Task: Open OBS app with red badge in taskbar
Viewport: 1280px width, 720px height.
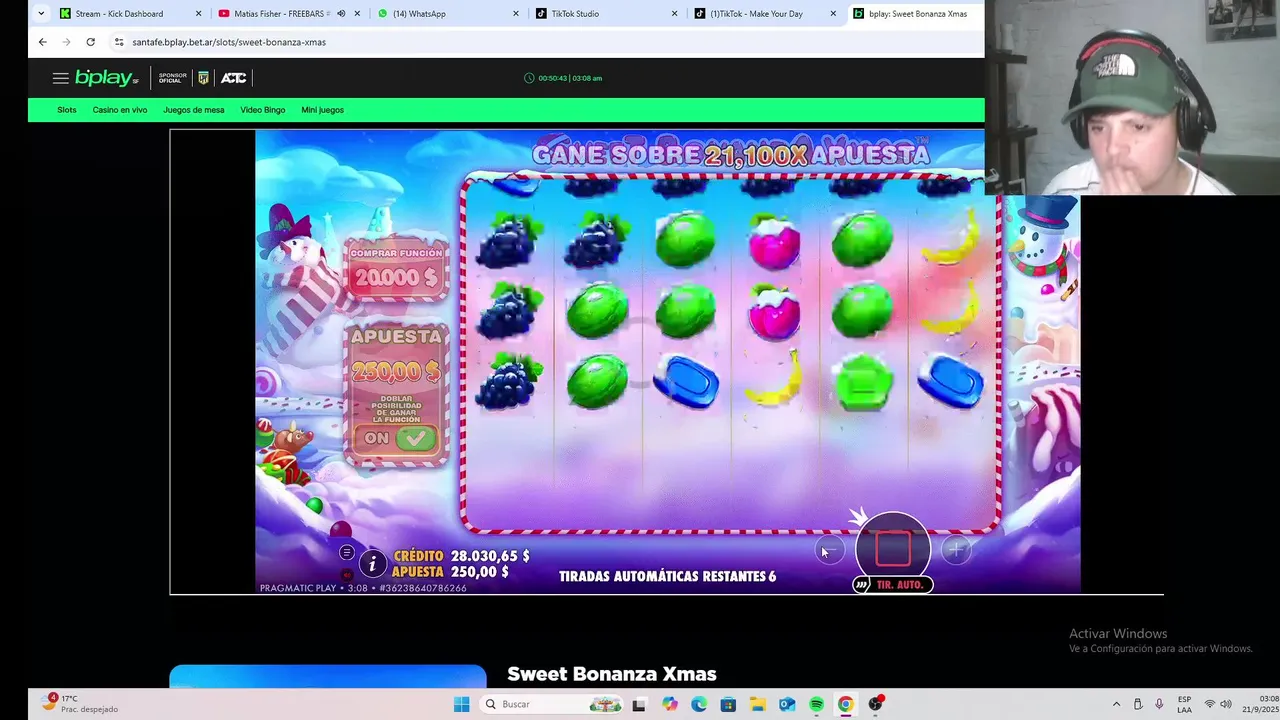Action: [876, 704]
